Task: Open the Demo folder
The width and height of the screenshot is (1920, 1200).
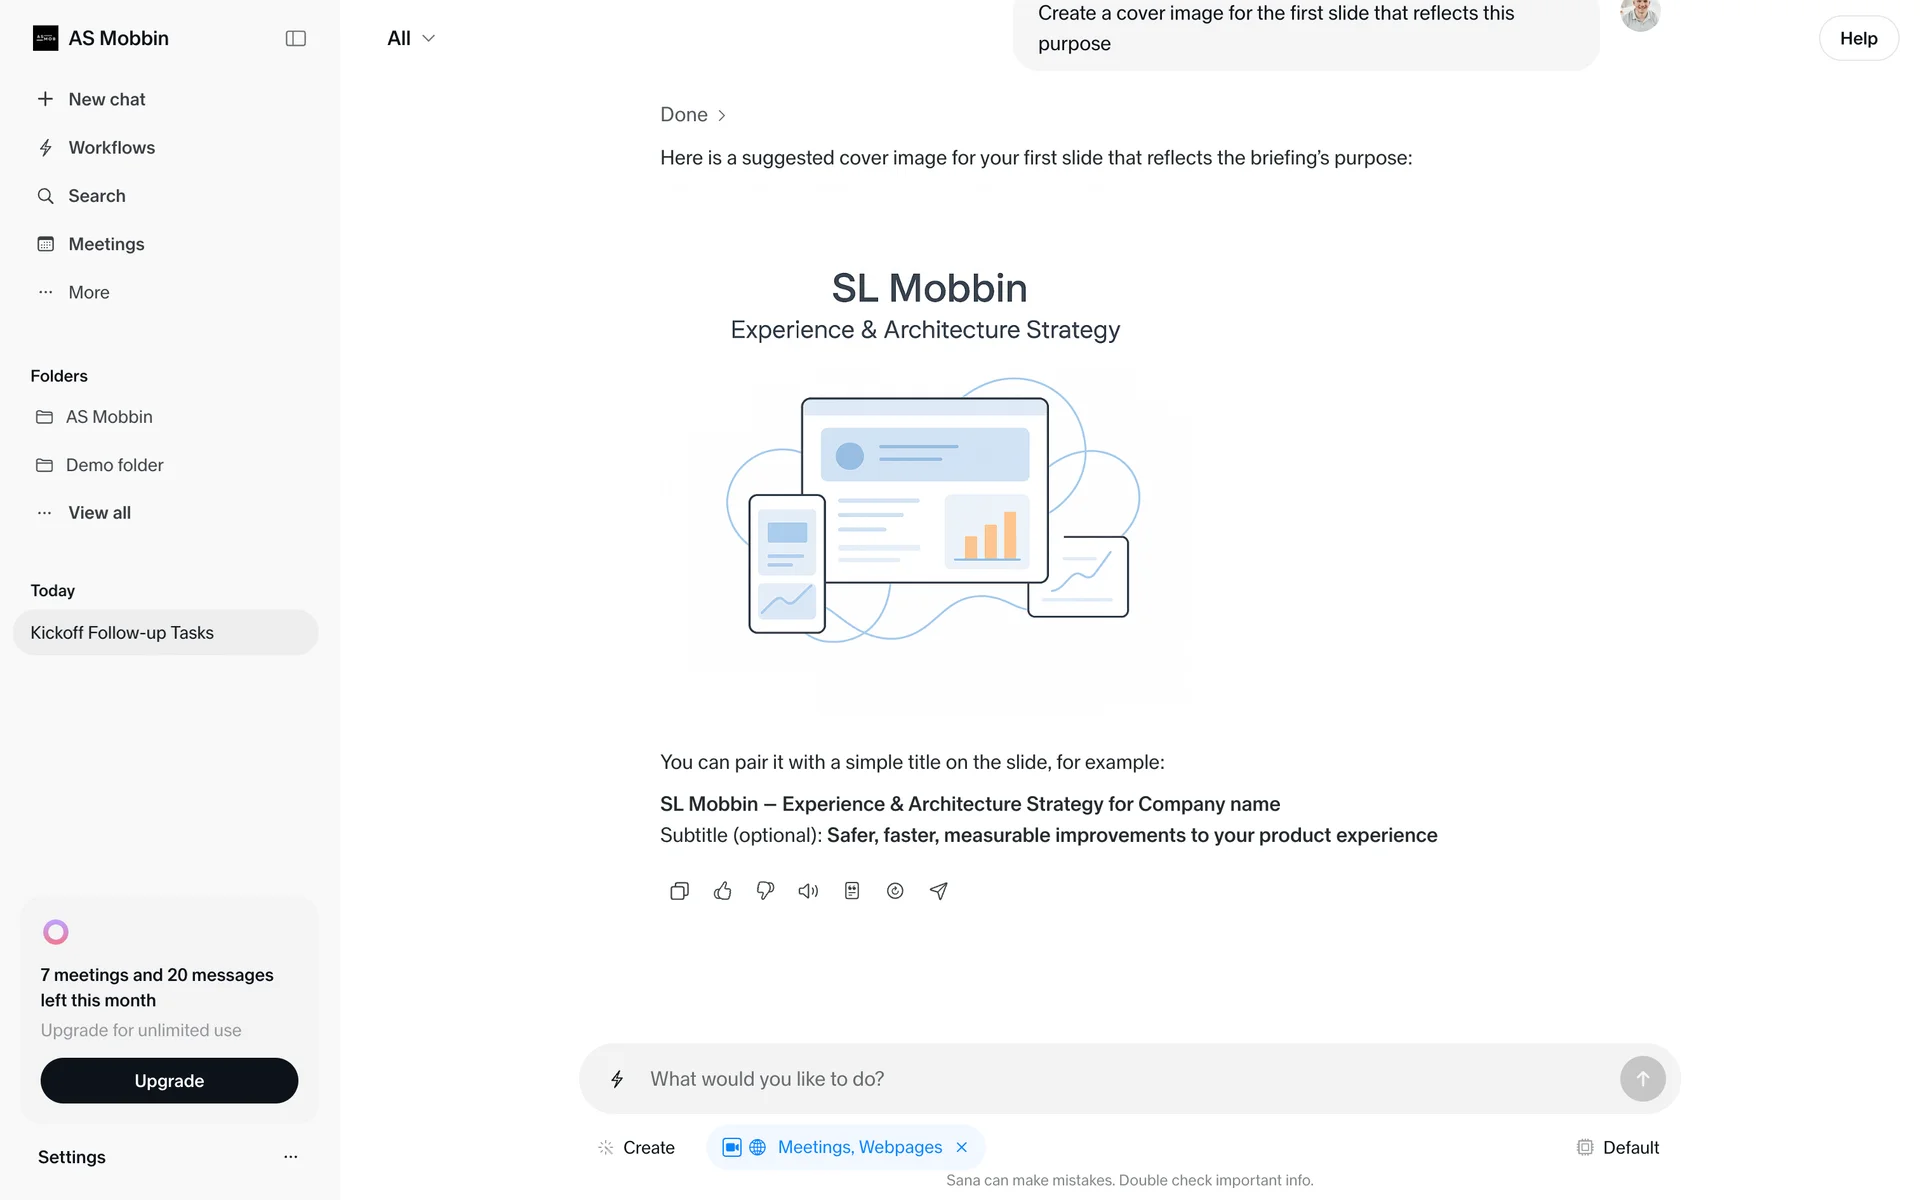Action: 114,465
